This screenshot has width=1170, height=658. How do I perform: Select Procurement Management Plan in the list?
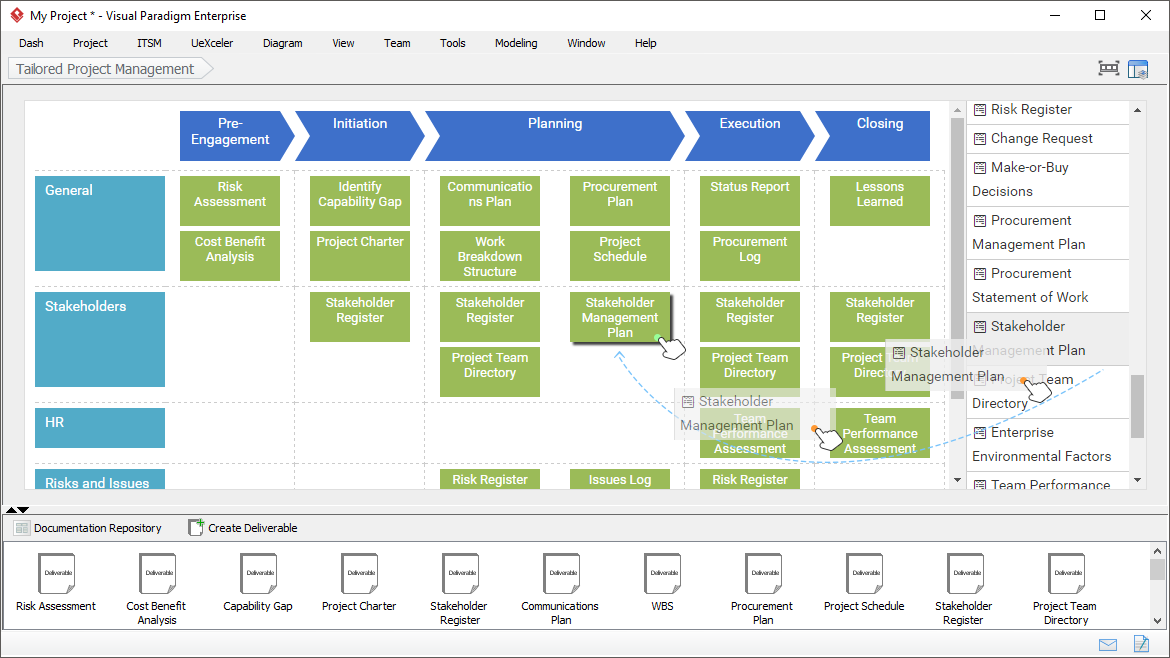(1048, 233)
